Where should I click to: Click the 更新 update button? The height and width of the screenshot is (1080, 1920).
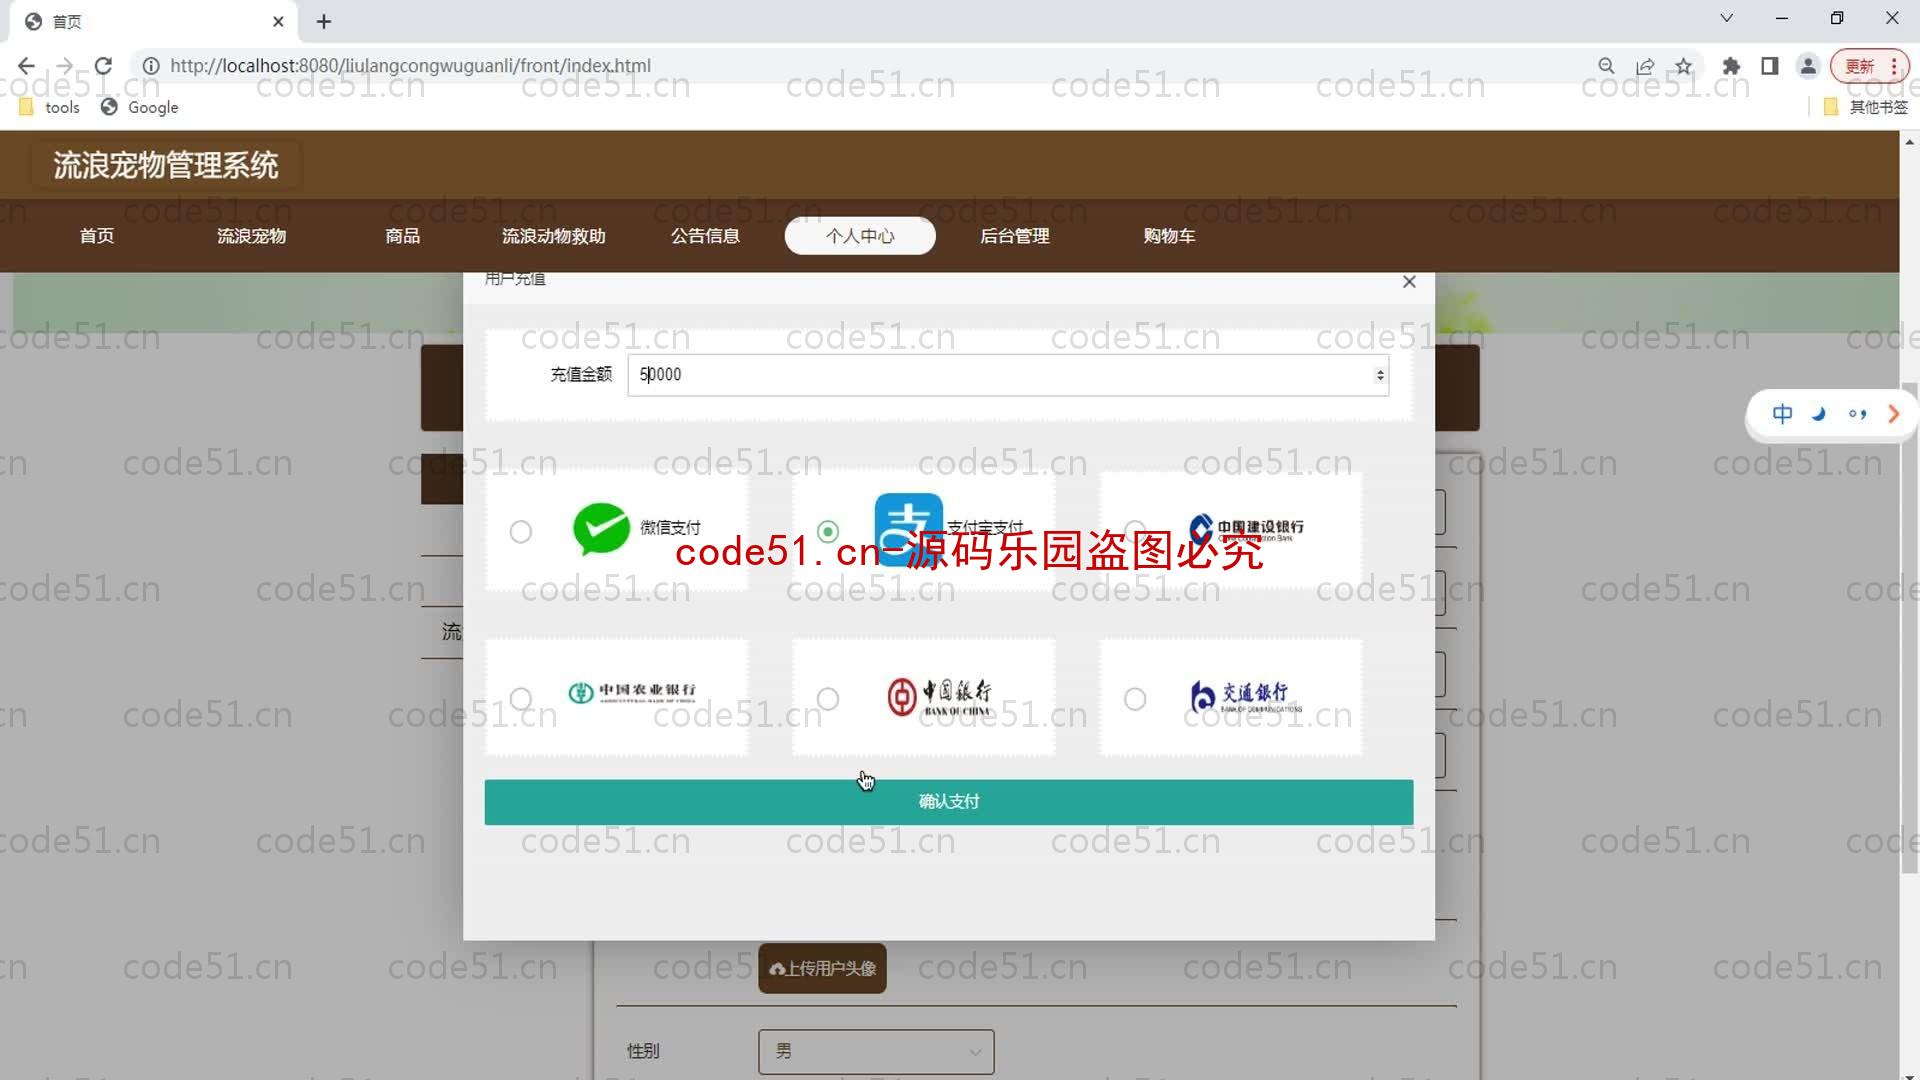pyautogui.click(x=1869, y=66)
